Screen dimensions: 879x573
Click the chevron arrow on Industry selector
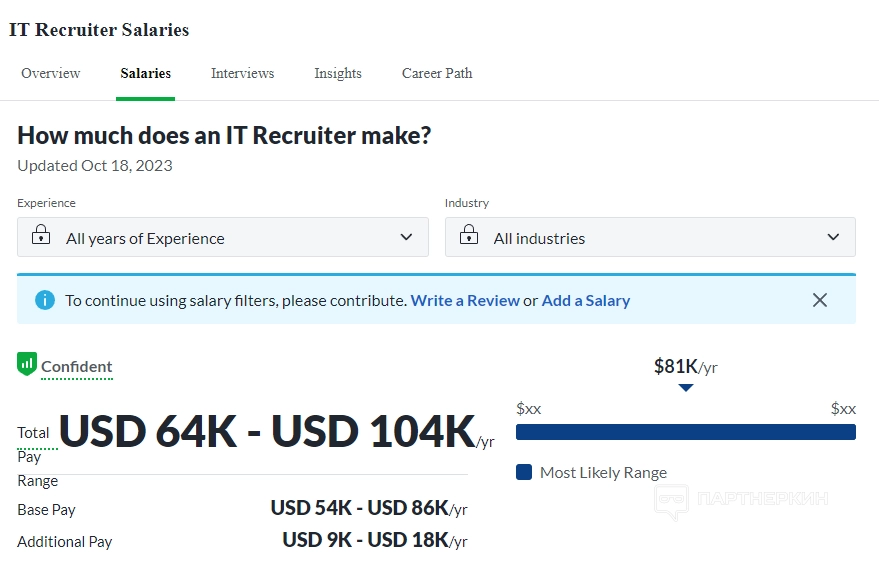point(834,237)
